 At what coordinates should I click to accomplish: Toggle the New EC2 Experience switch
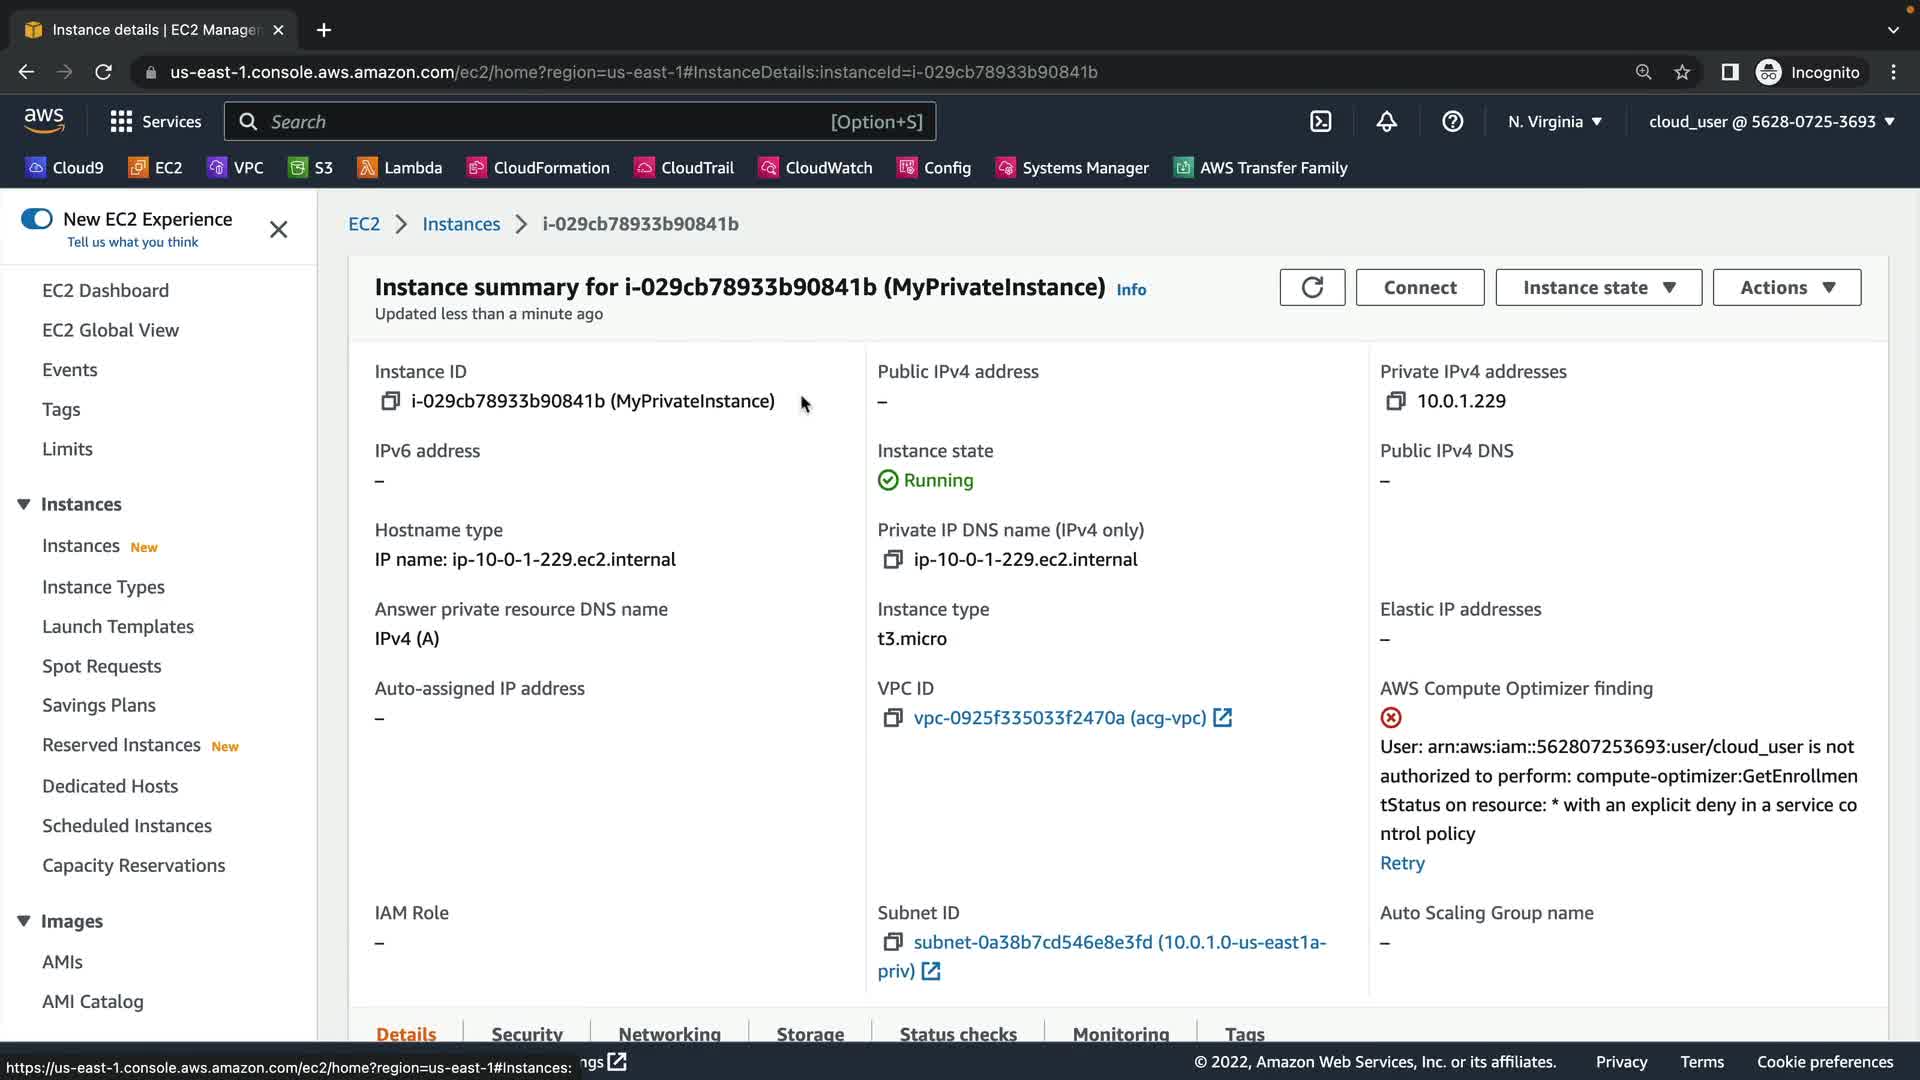[37, 219]
